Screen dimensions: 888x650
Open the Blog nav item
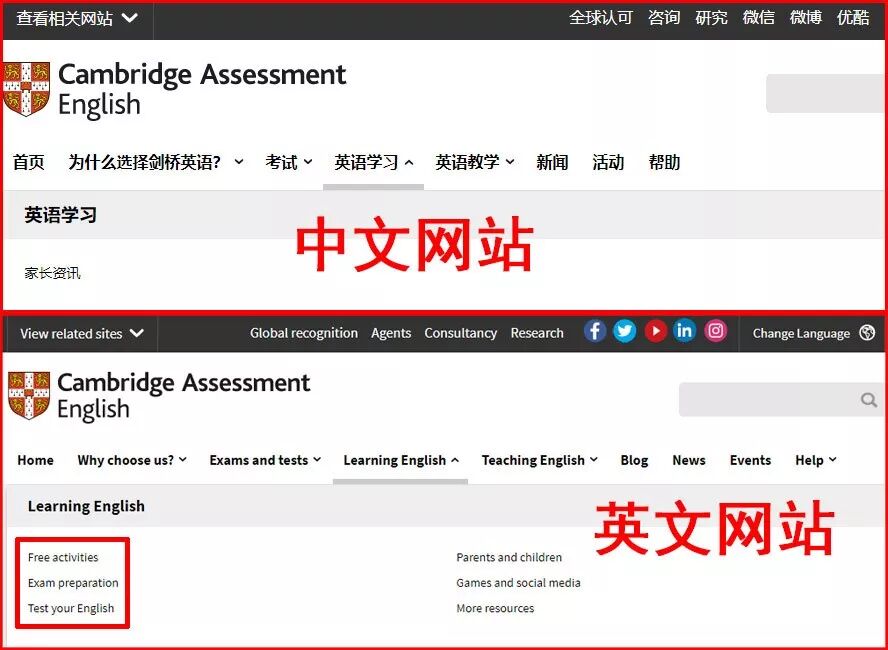634,460
